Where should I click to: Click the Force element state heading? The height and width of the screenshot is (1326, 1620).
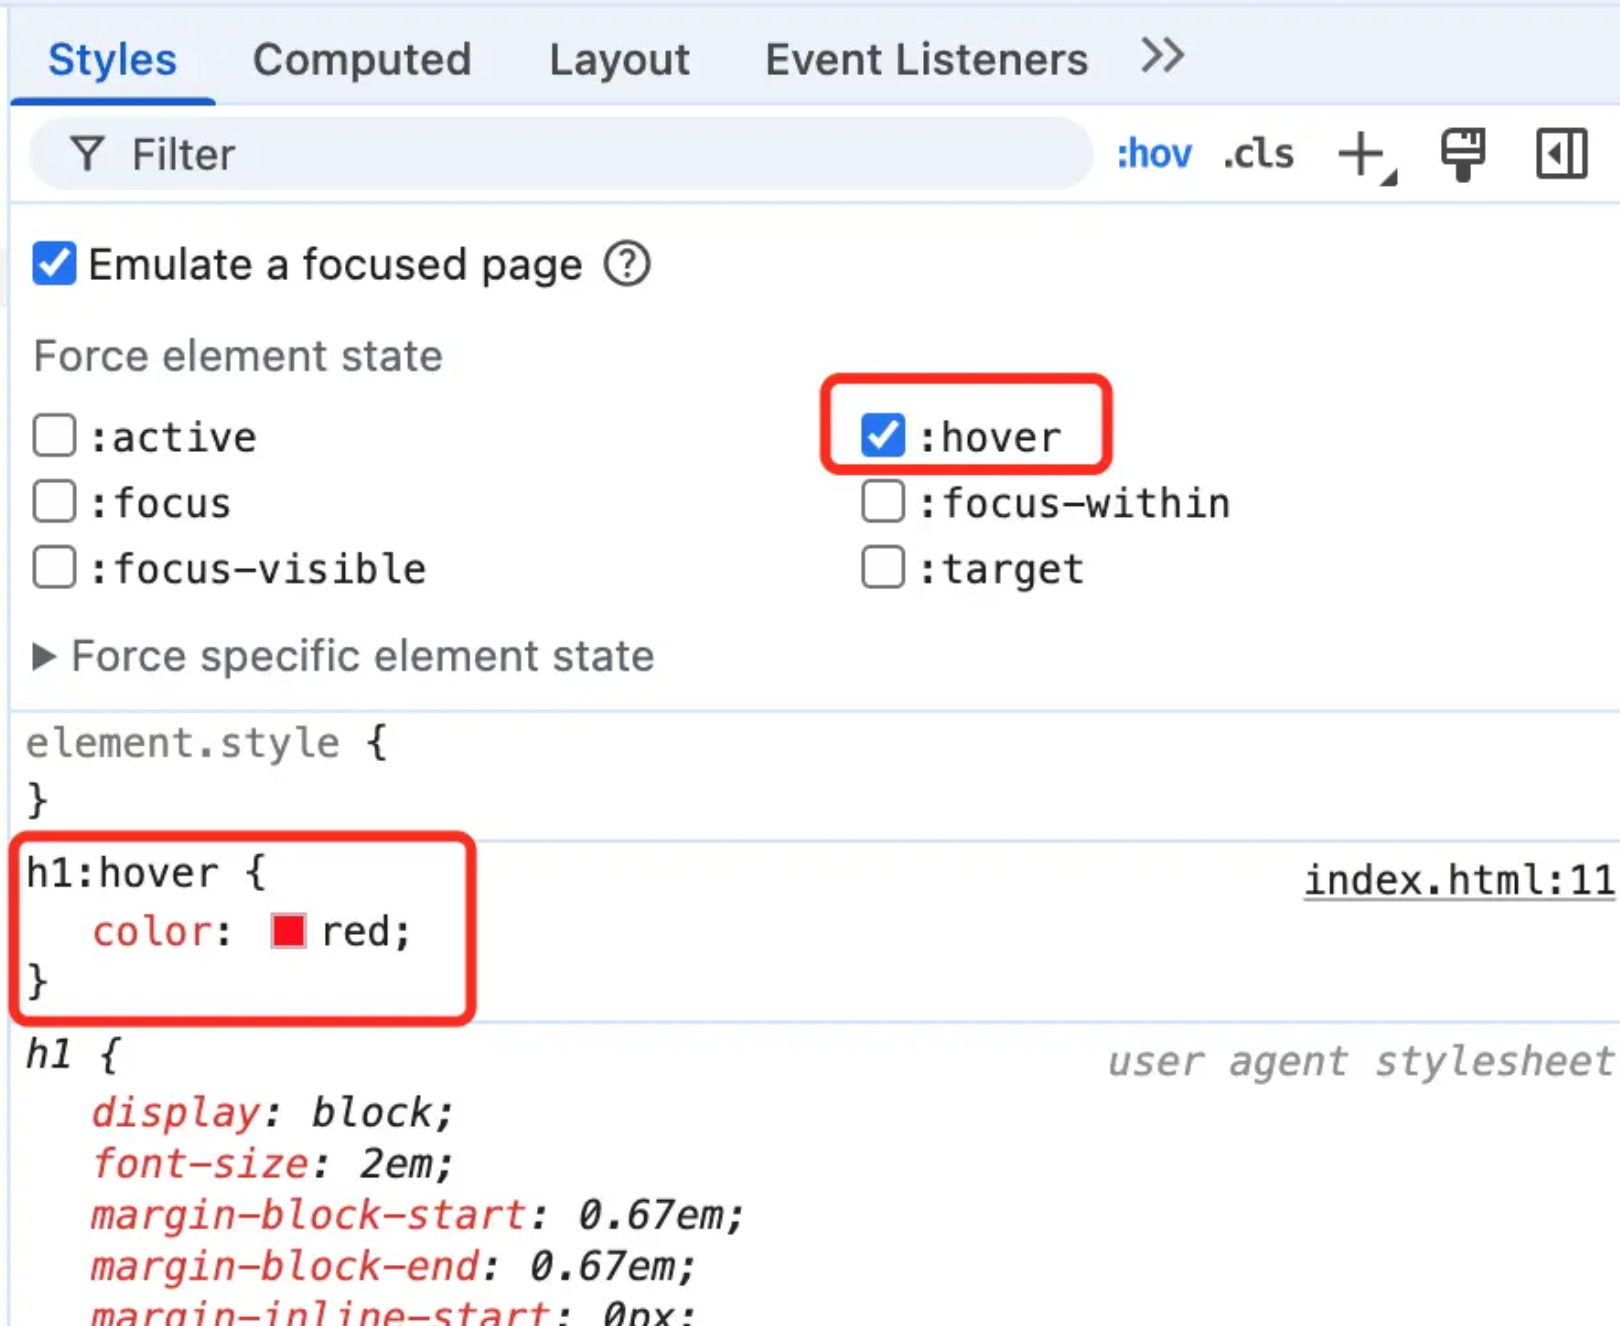(x=238, y=356)
